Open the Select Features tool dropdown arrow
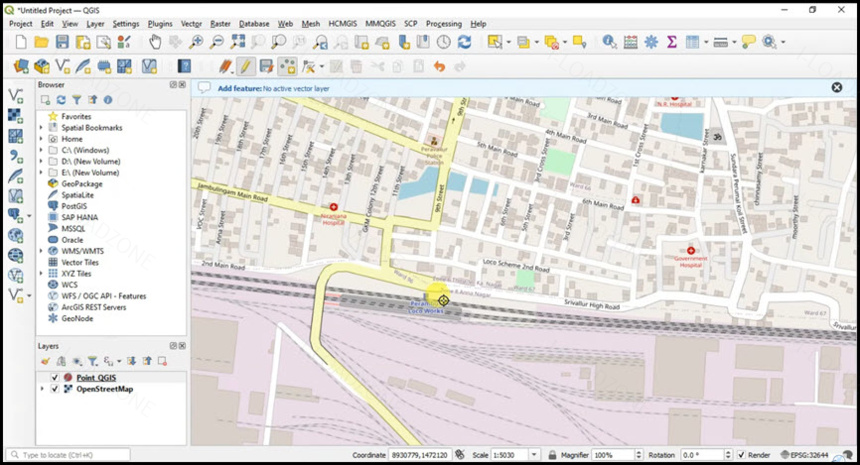 point(508,42)
